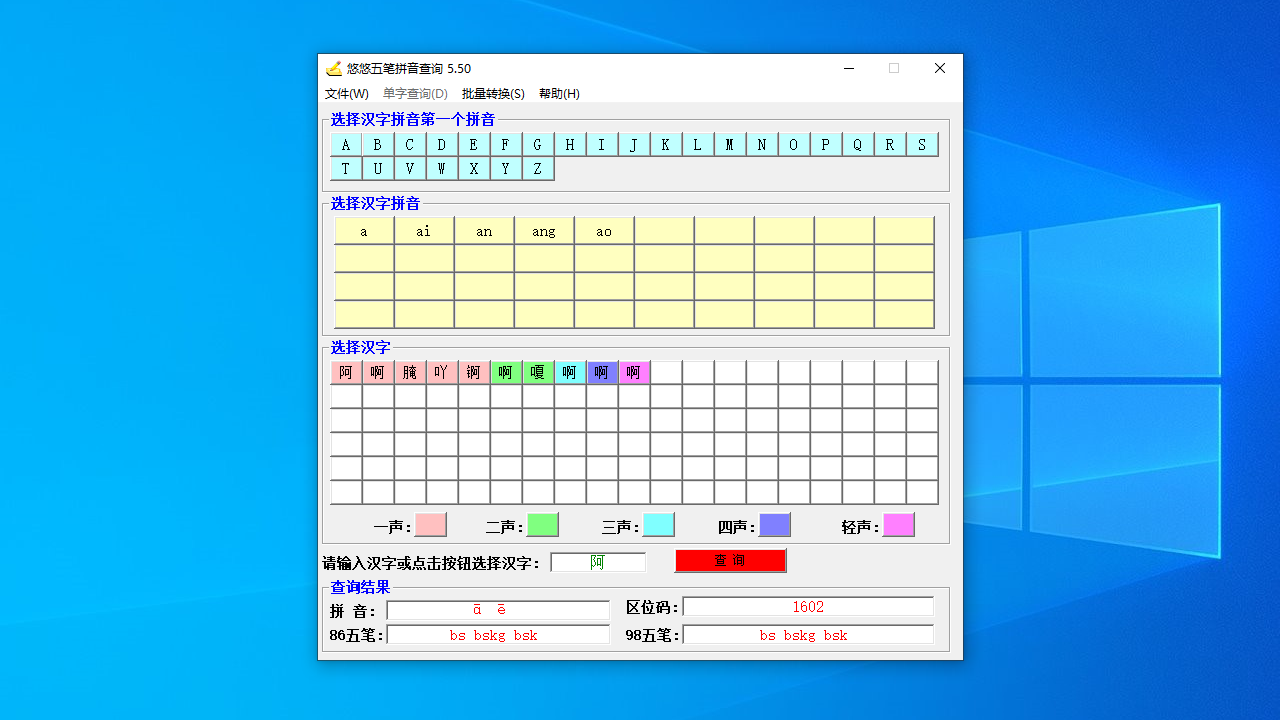This screenshot has width=1280, height=720.
Task: Select the letter A pinyin initial button
Action: click(345, 144)
